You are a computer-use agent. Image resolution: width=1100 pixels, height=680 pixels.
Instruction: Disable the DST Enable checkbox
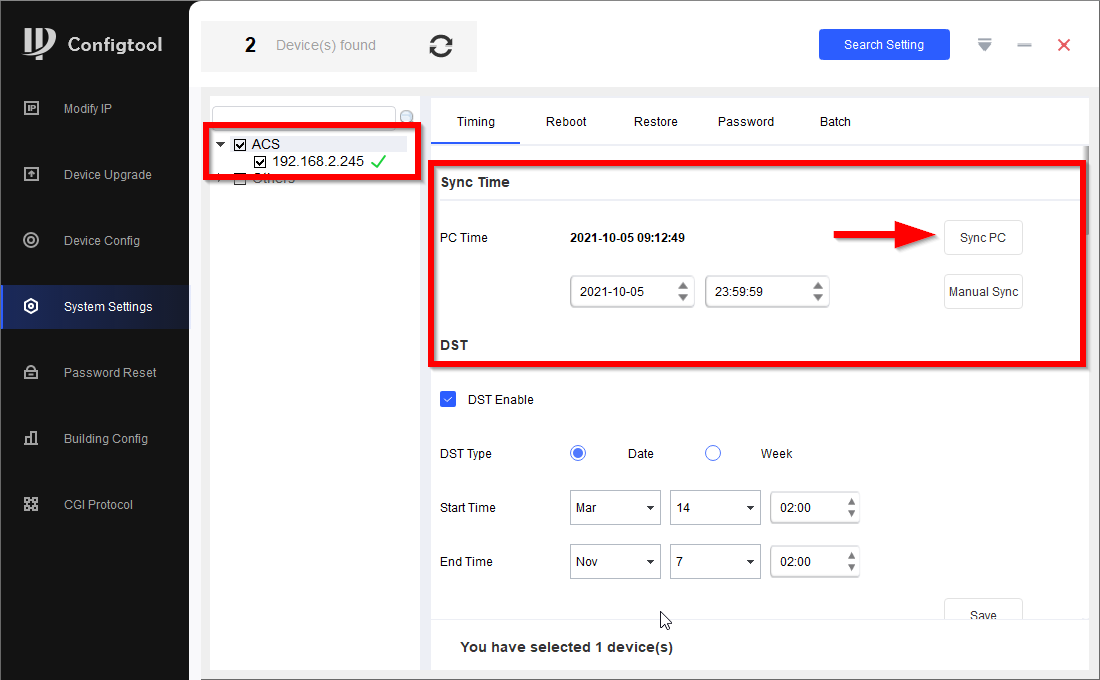(448, 399)
